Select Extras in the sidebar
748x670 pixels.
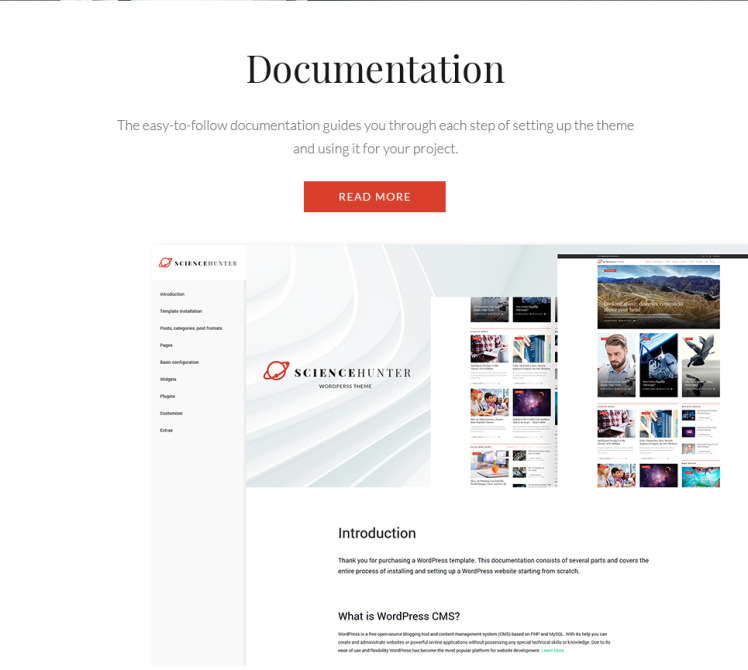tap(166, 430)
